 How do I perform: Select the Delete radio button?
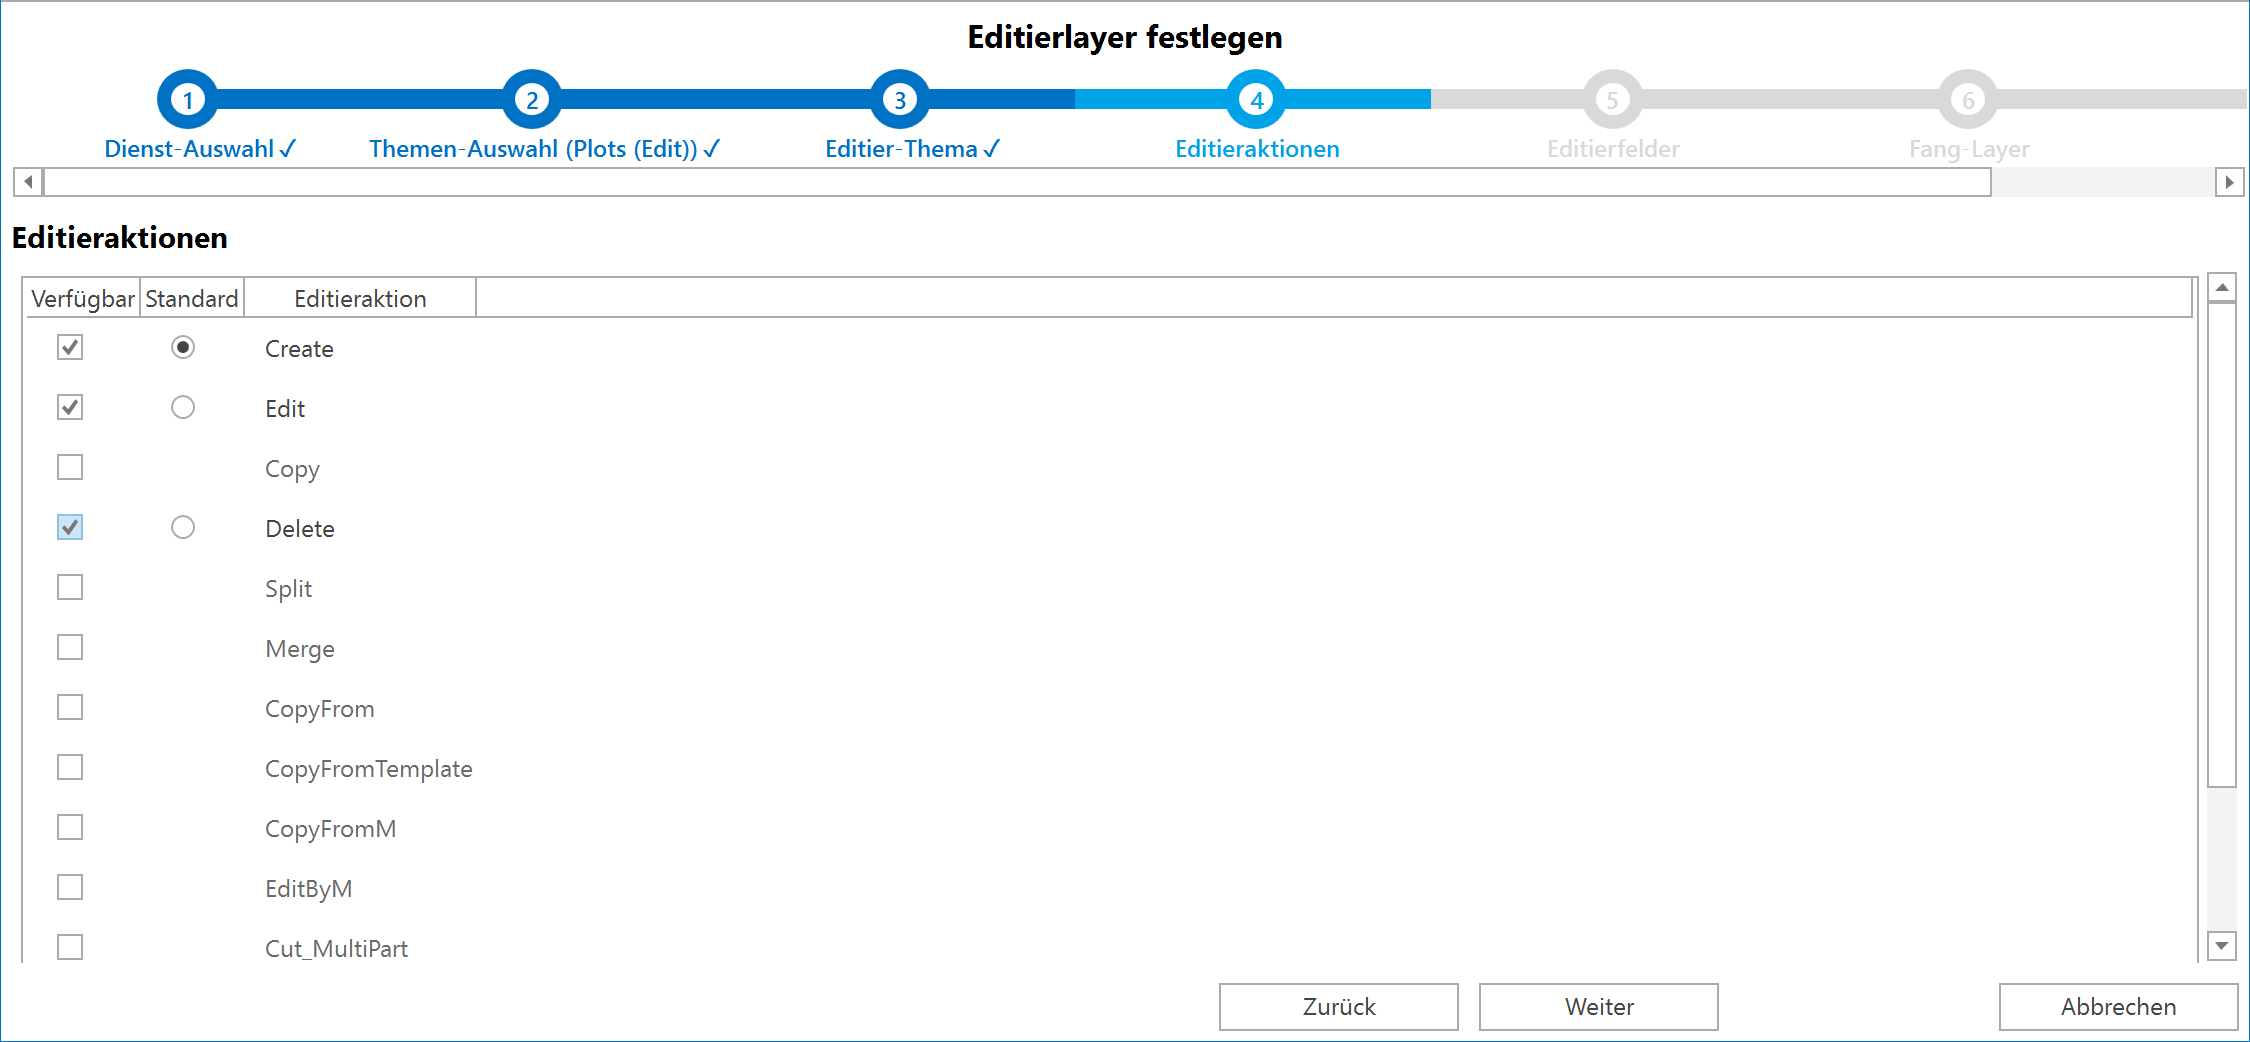[x=183, y=527]
